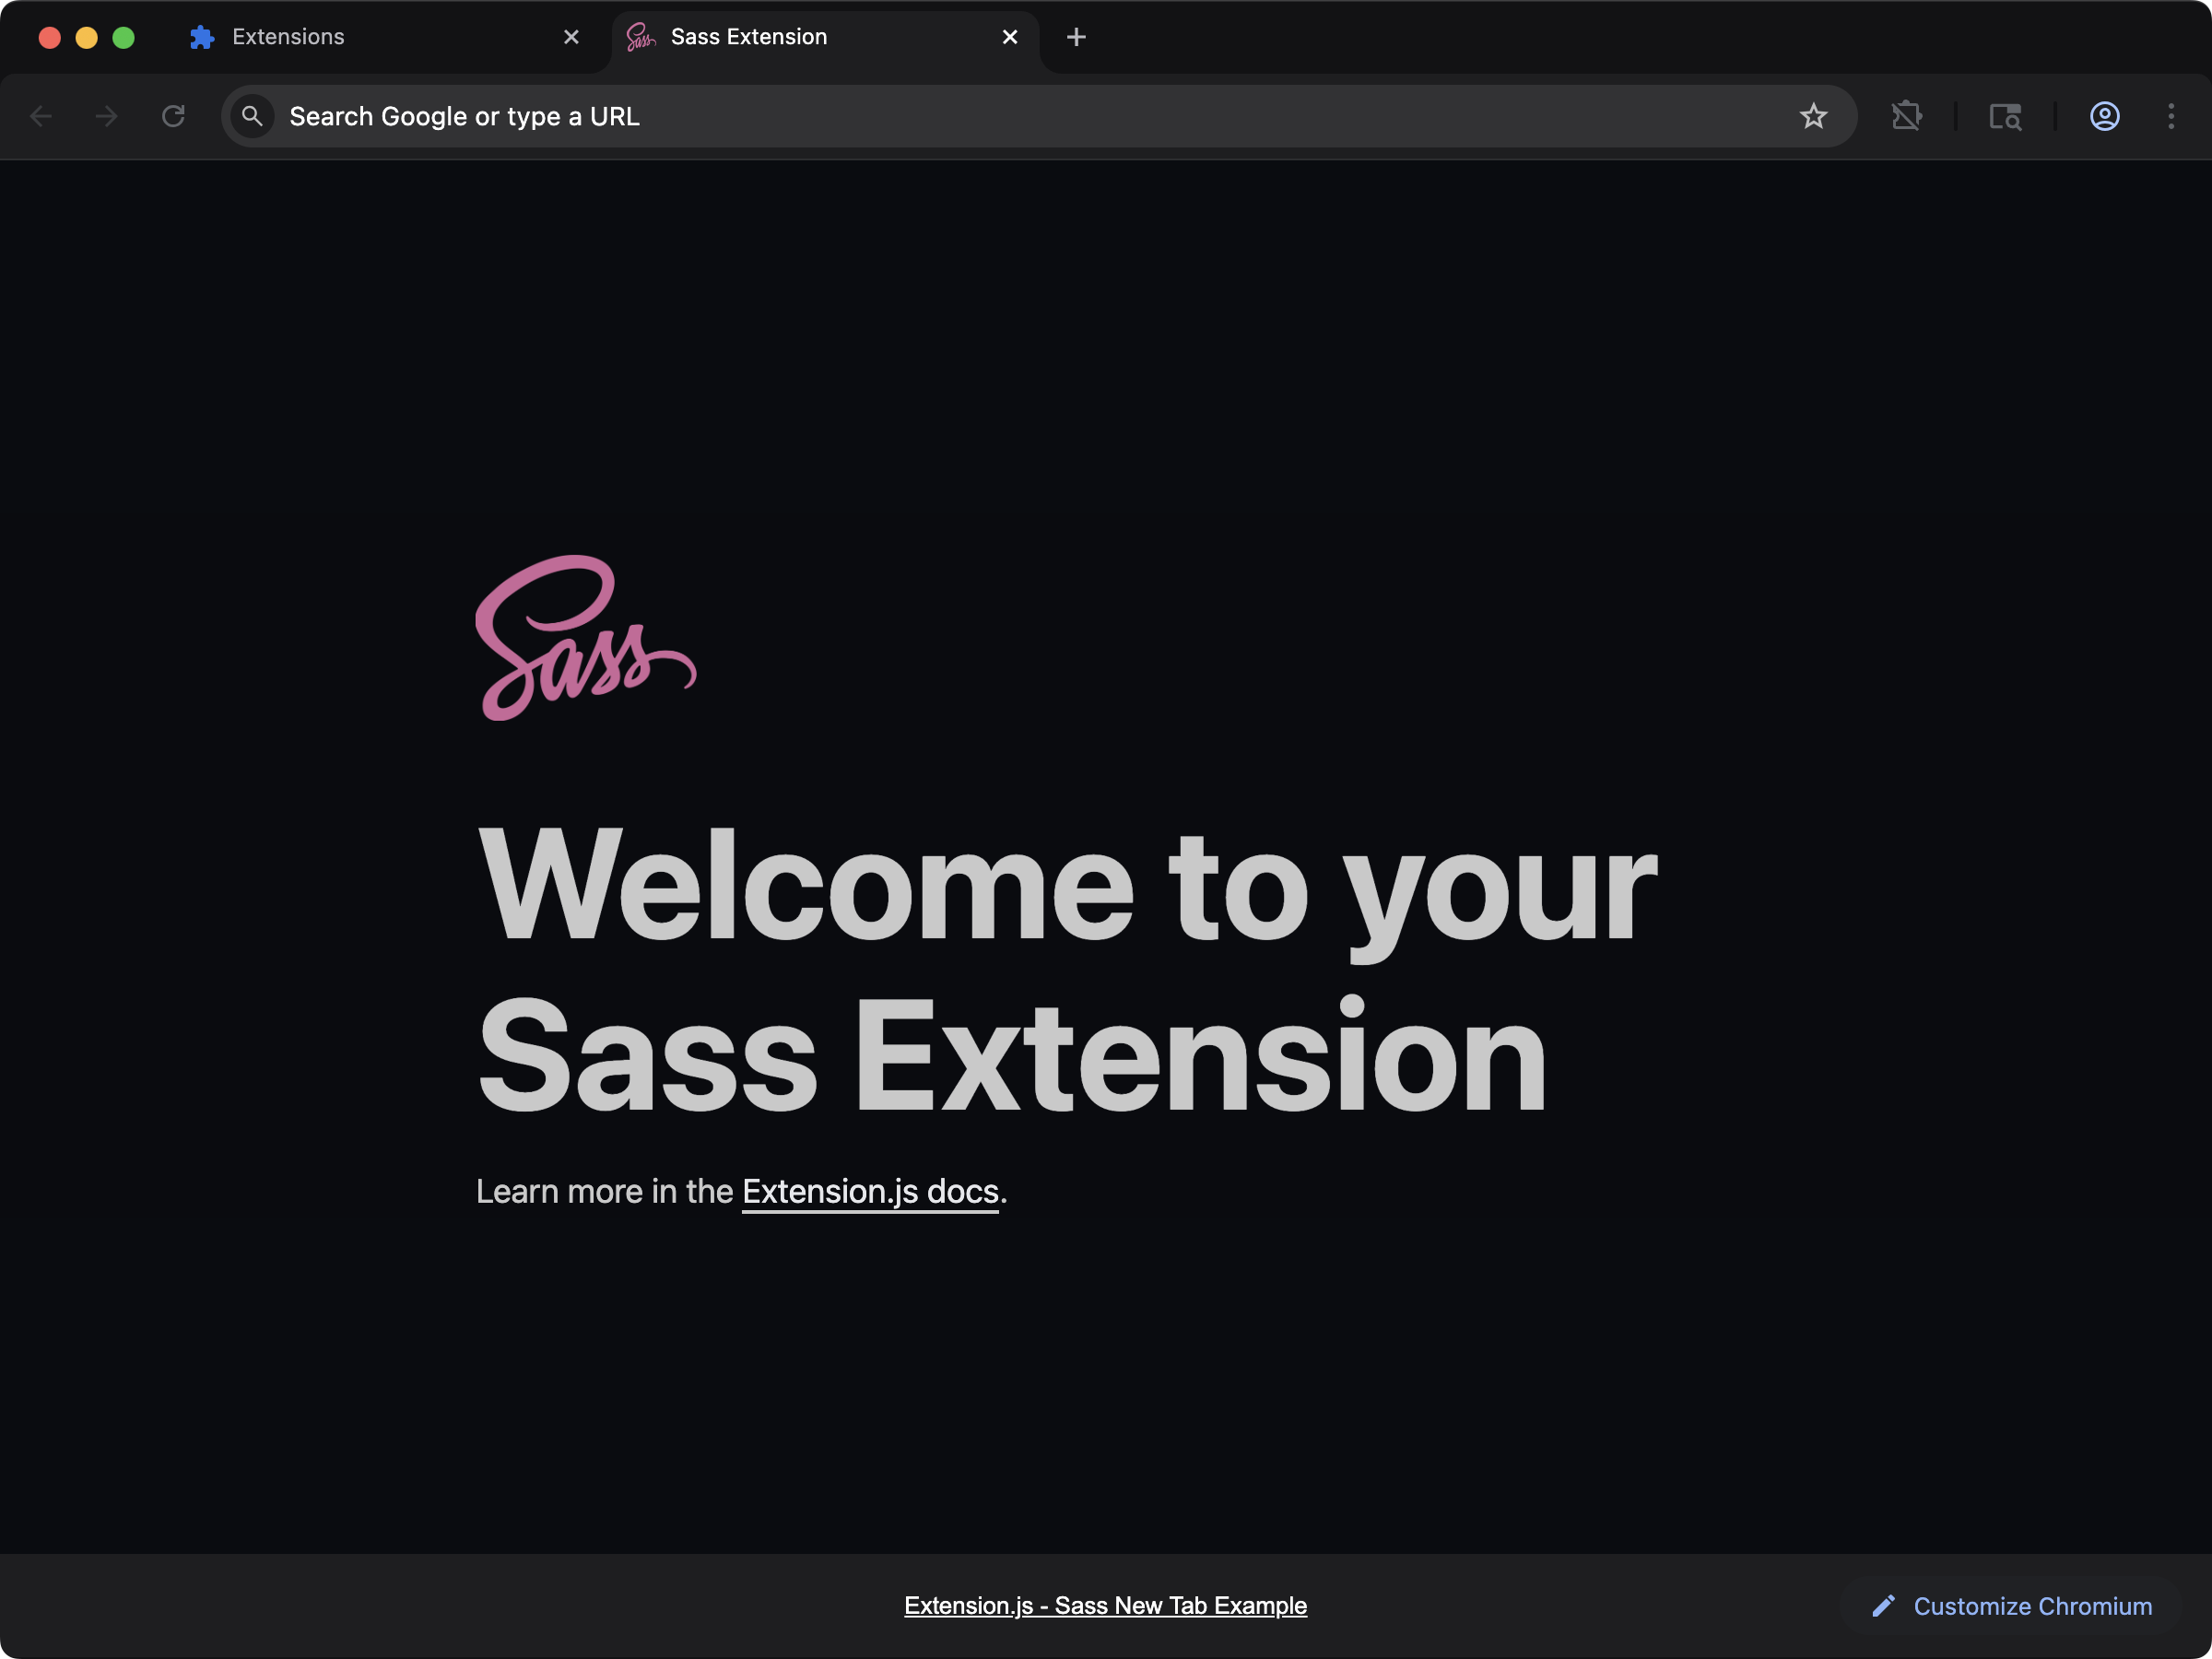Viewport: 2212px width, 1659px height.
Task: Open the extensions puzzle icon menu
Action: pyautogui.click(x=1906, y=116)
